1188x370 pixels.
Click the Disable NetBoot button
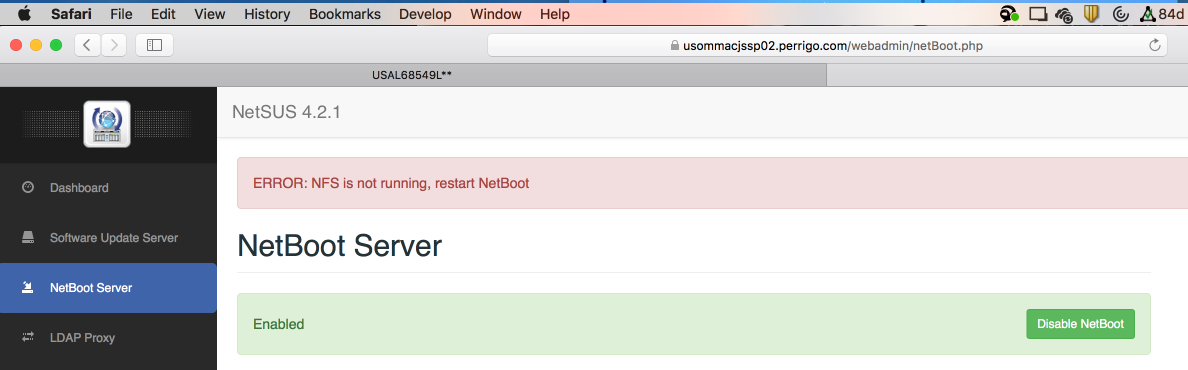tap(1080, 324)
